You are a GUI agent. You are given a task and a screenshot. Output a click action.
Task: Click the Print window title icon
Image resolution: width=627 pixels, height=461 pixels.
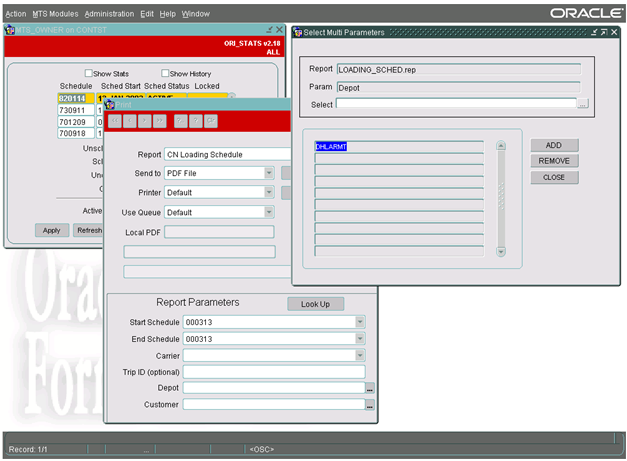110,105
